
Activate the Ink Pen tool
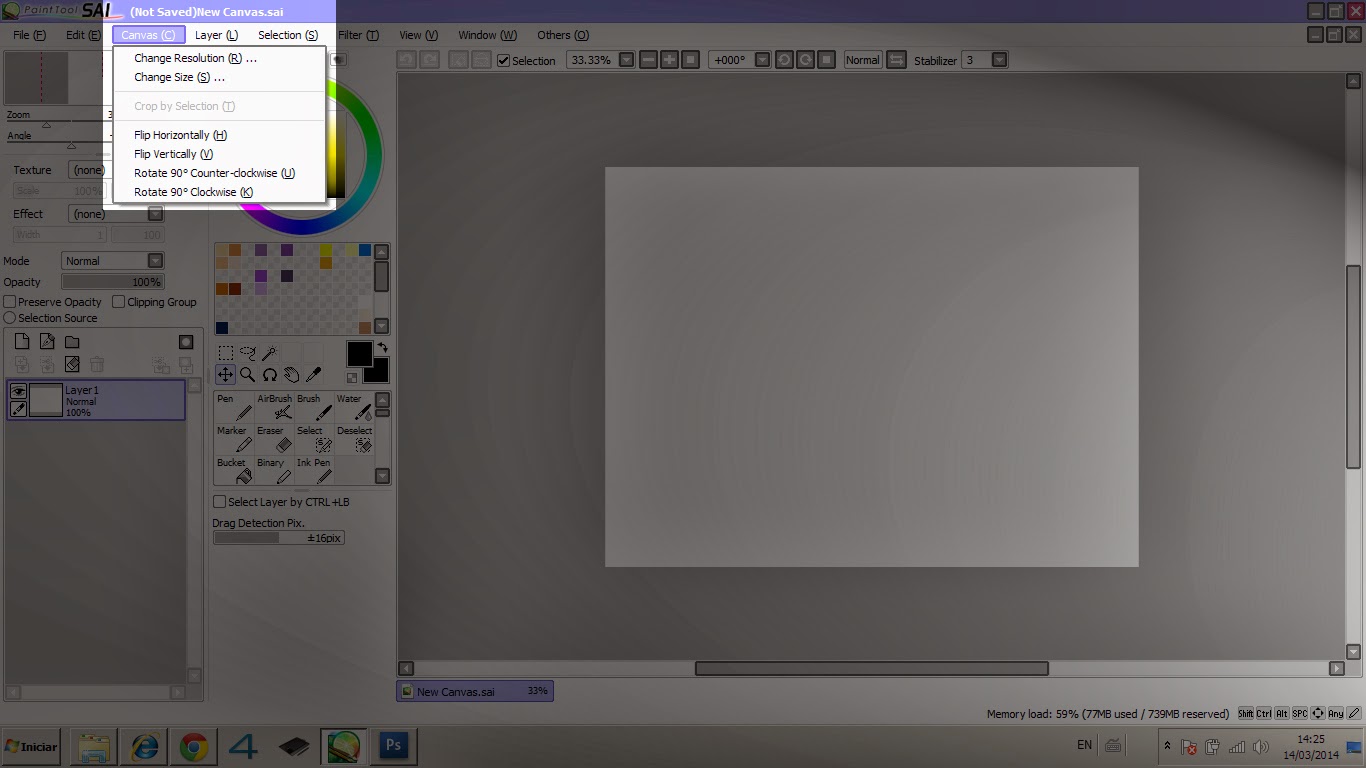(x=315, y=470)
